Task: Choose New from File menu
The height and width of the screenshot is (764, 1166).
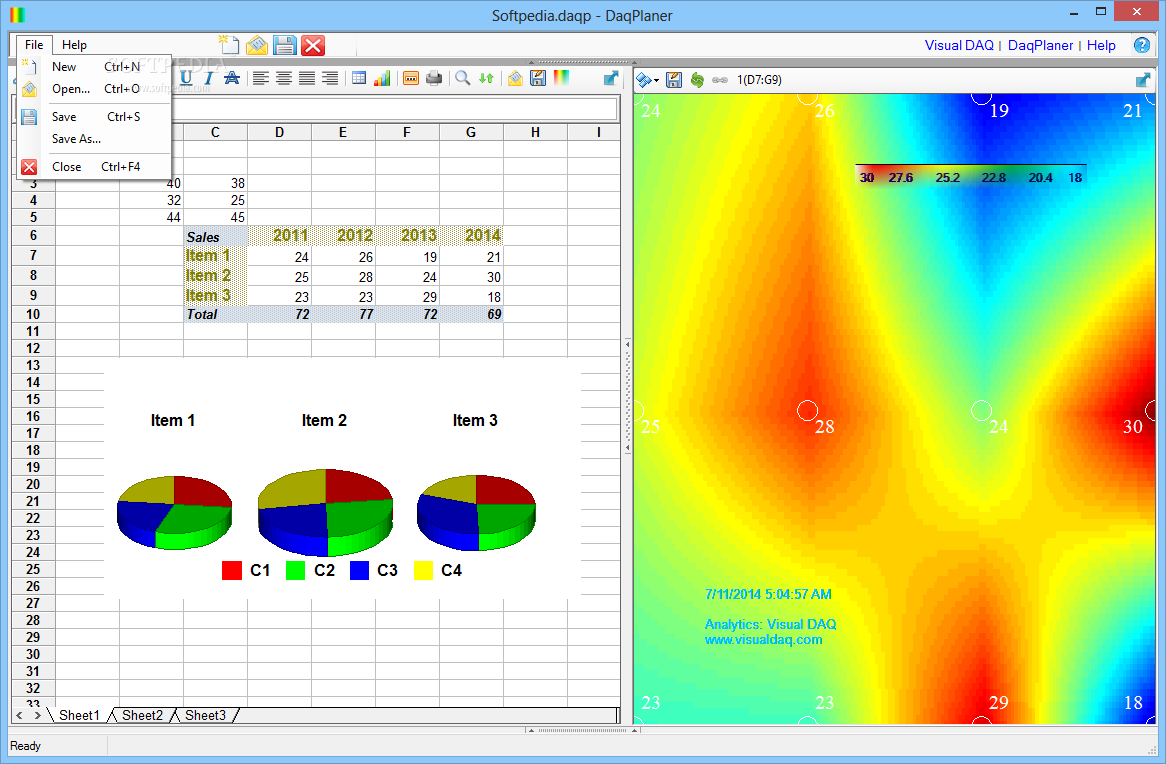Action: click(94, 67)
